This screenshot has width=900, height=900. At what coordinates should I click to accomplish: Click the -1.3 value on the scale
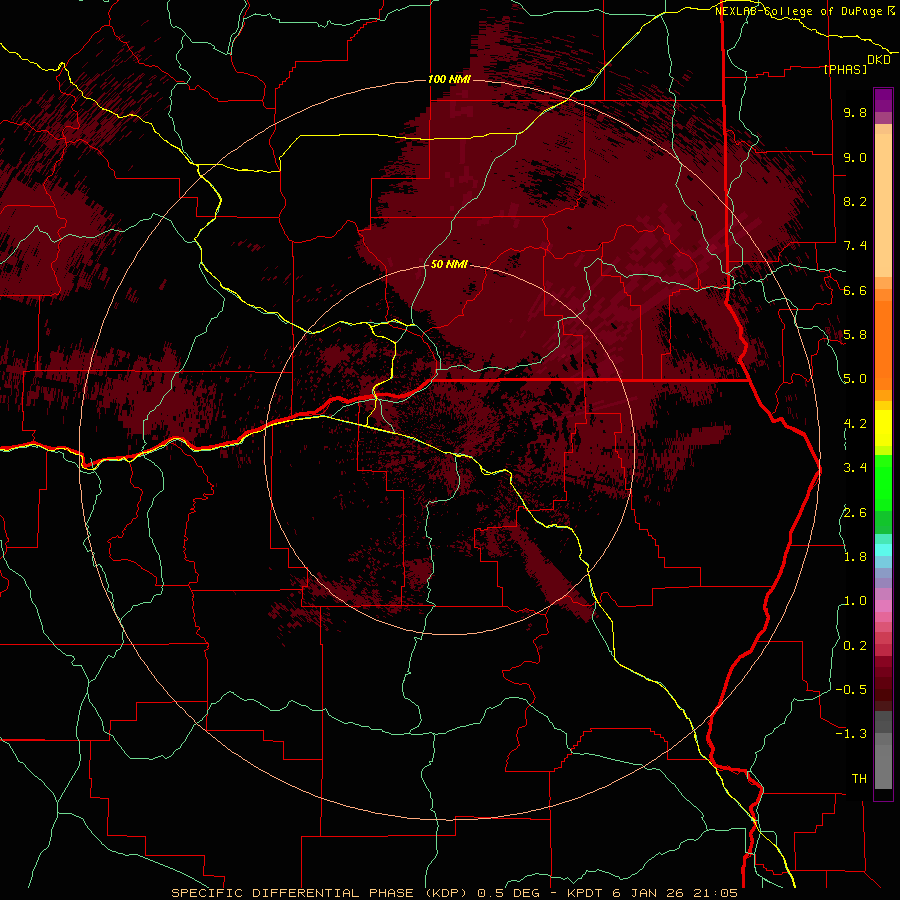[x=851, y=734]
